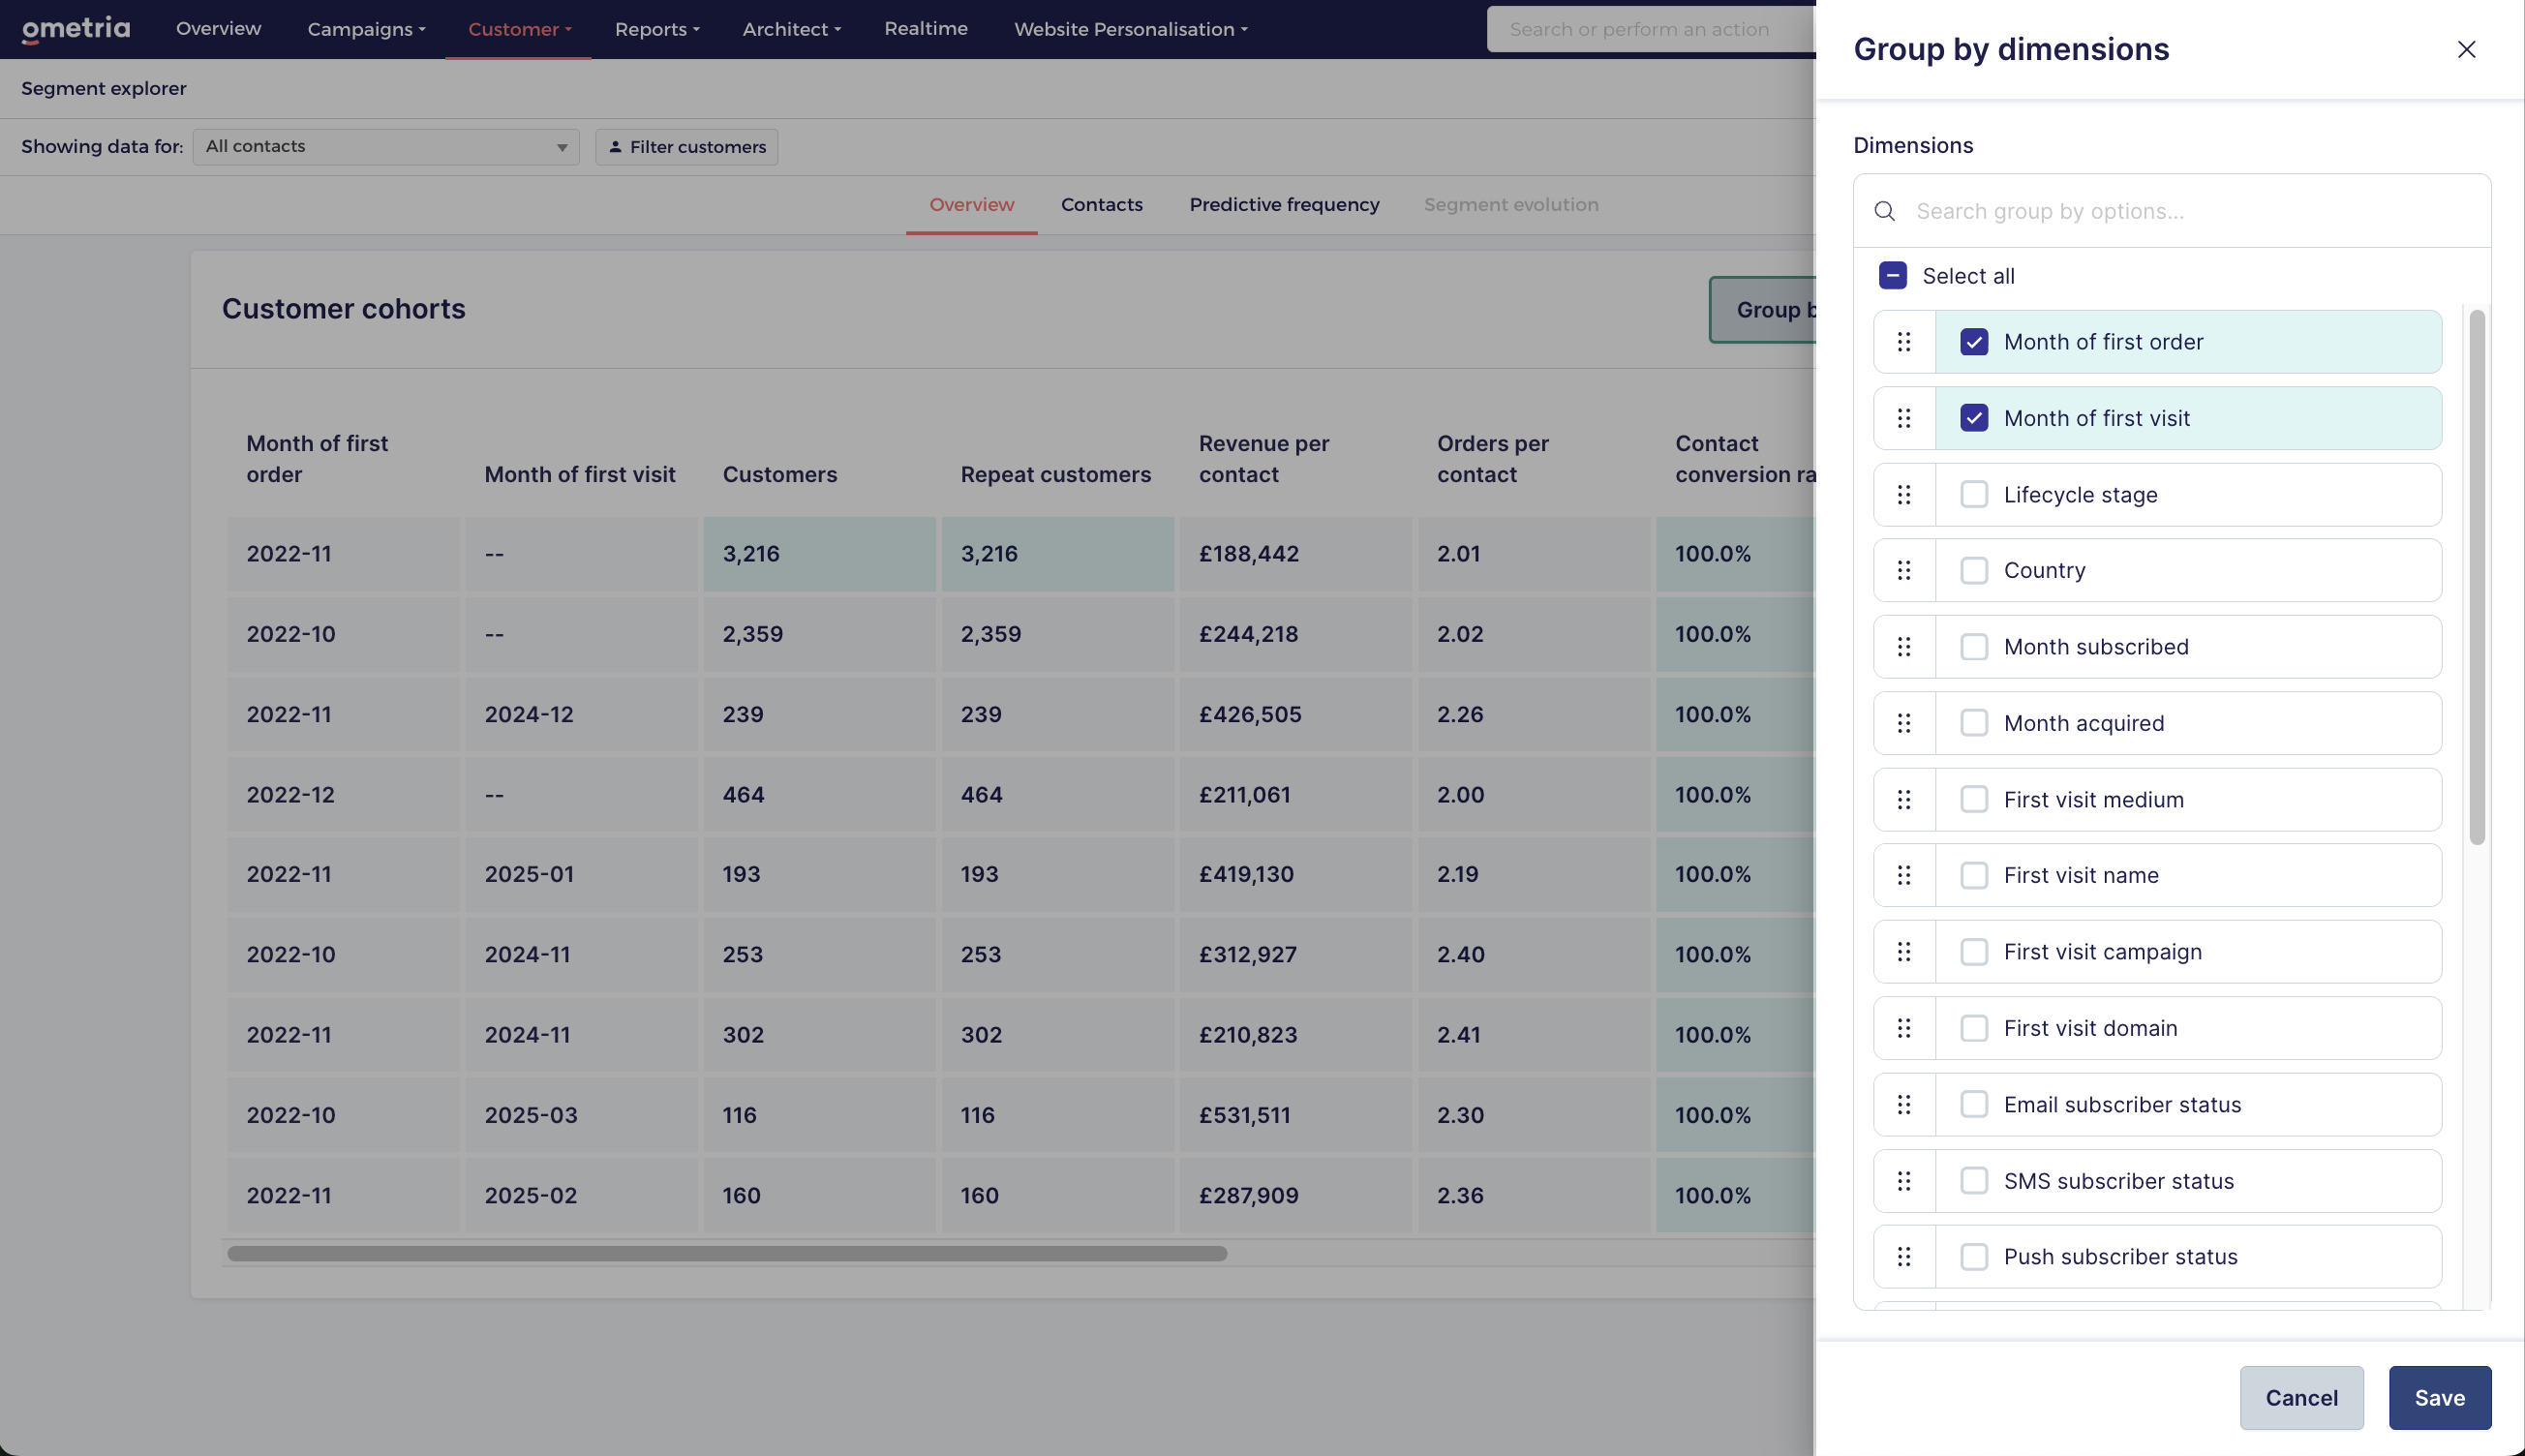Switch to the Contacts tab
Viewport: 2525px width, 1456px height.
click(x=1101, y=204)
